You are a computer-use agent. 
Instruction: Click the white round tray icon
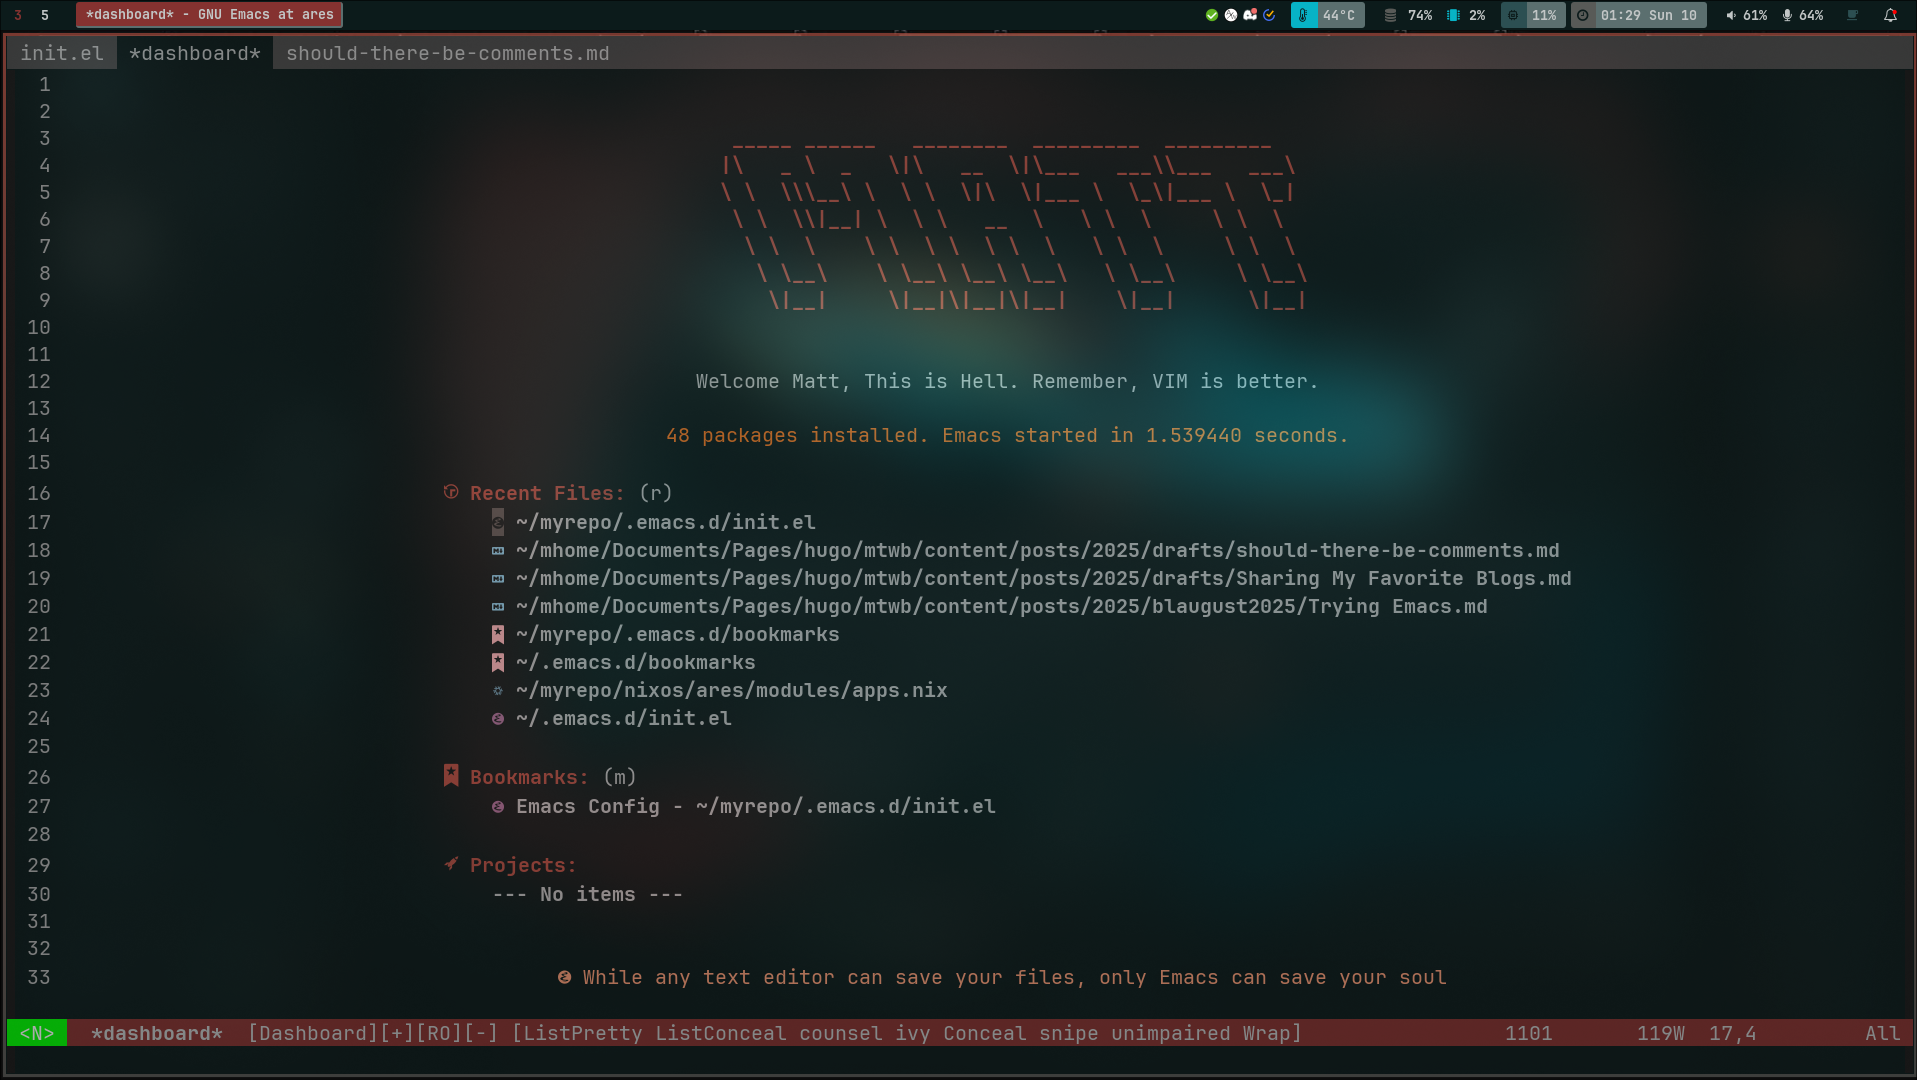pyautogui.click(x=1231, y=15)
